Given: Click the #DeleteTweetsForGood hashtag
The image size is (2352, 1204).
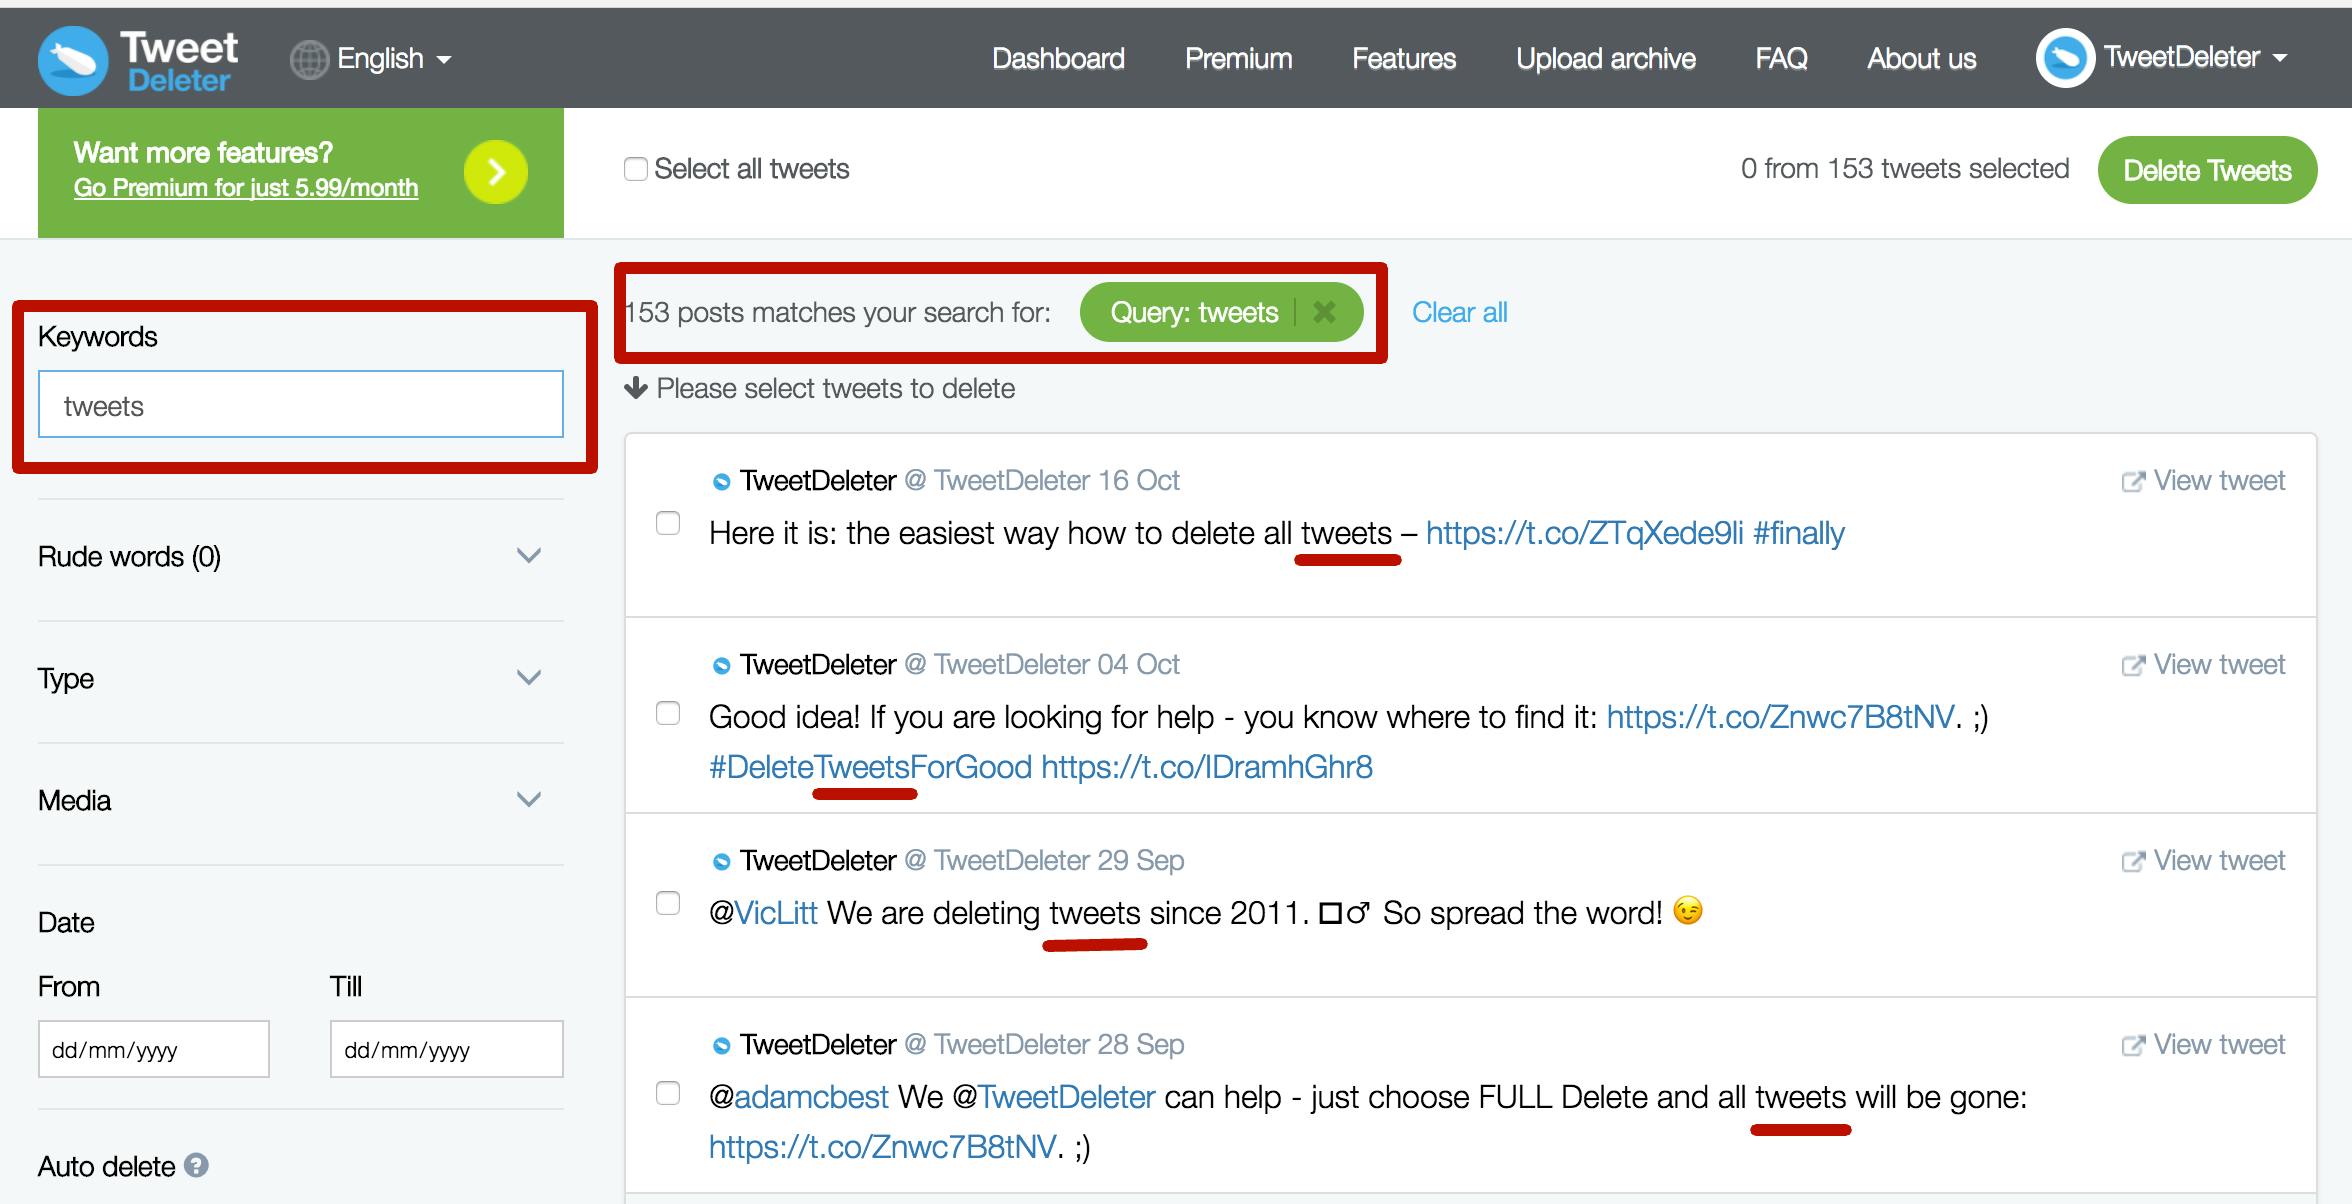Looking at the screenshot, I should click(870, 767).
